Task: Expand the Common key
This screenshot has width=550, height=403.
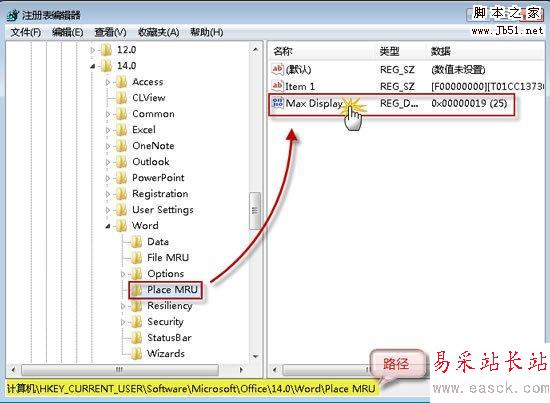Action: point(108,114)
